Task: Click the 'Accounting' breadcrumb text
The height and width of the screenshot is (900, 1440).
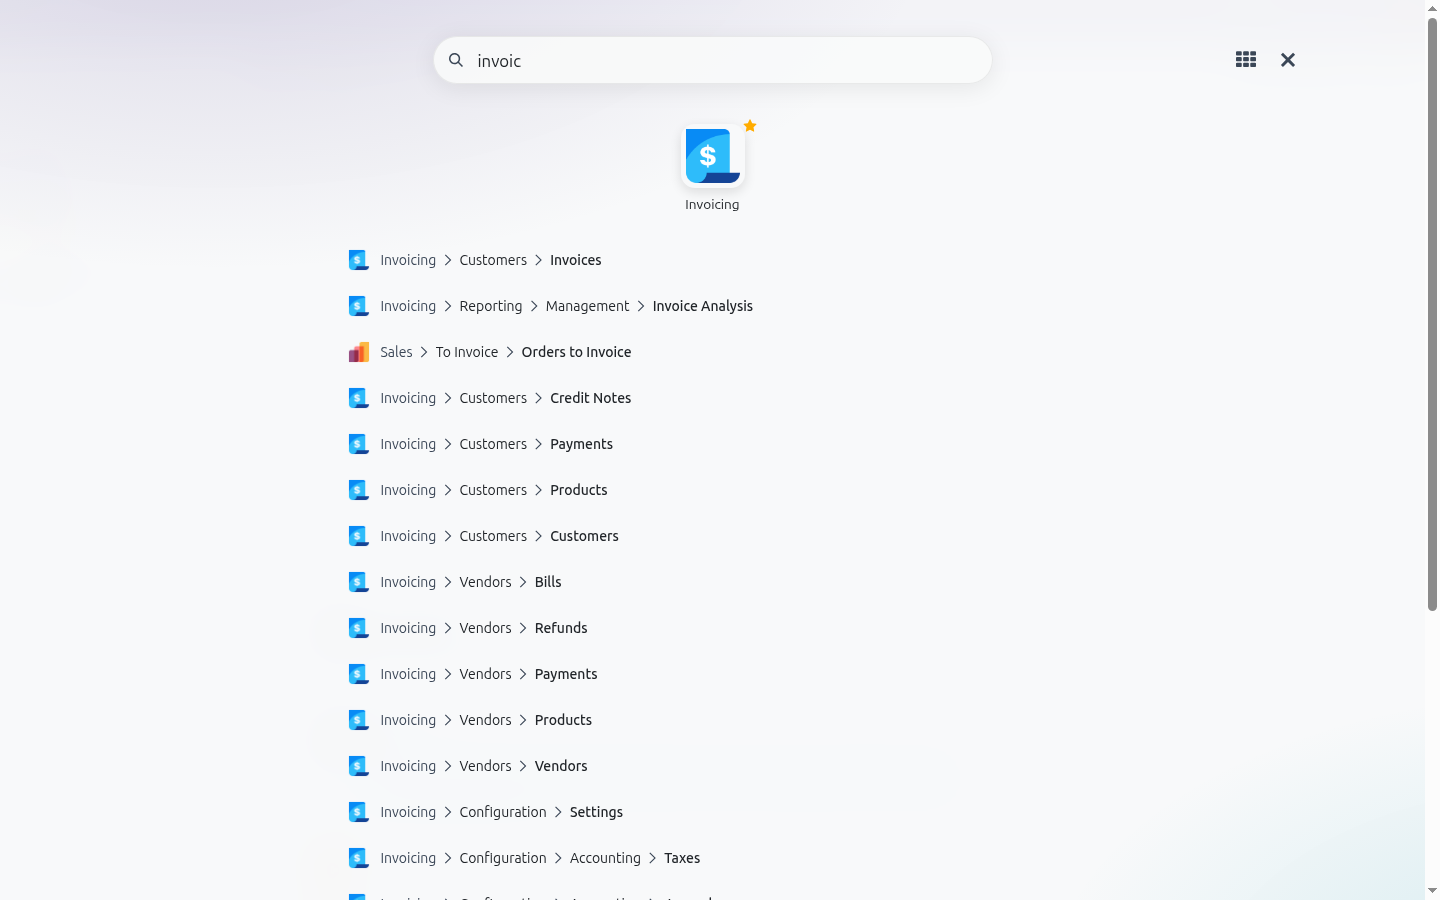Action: click(605, 858)
